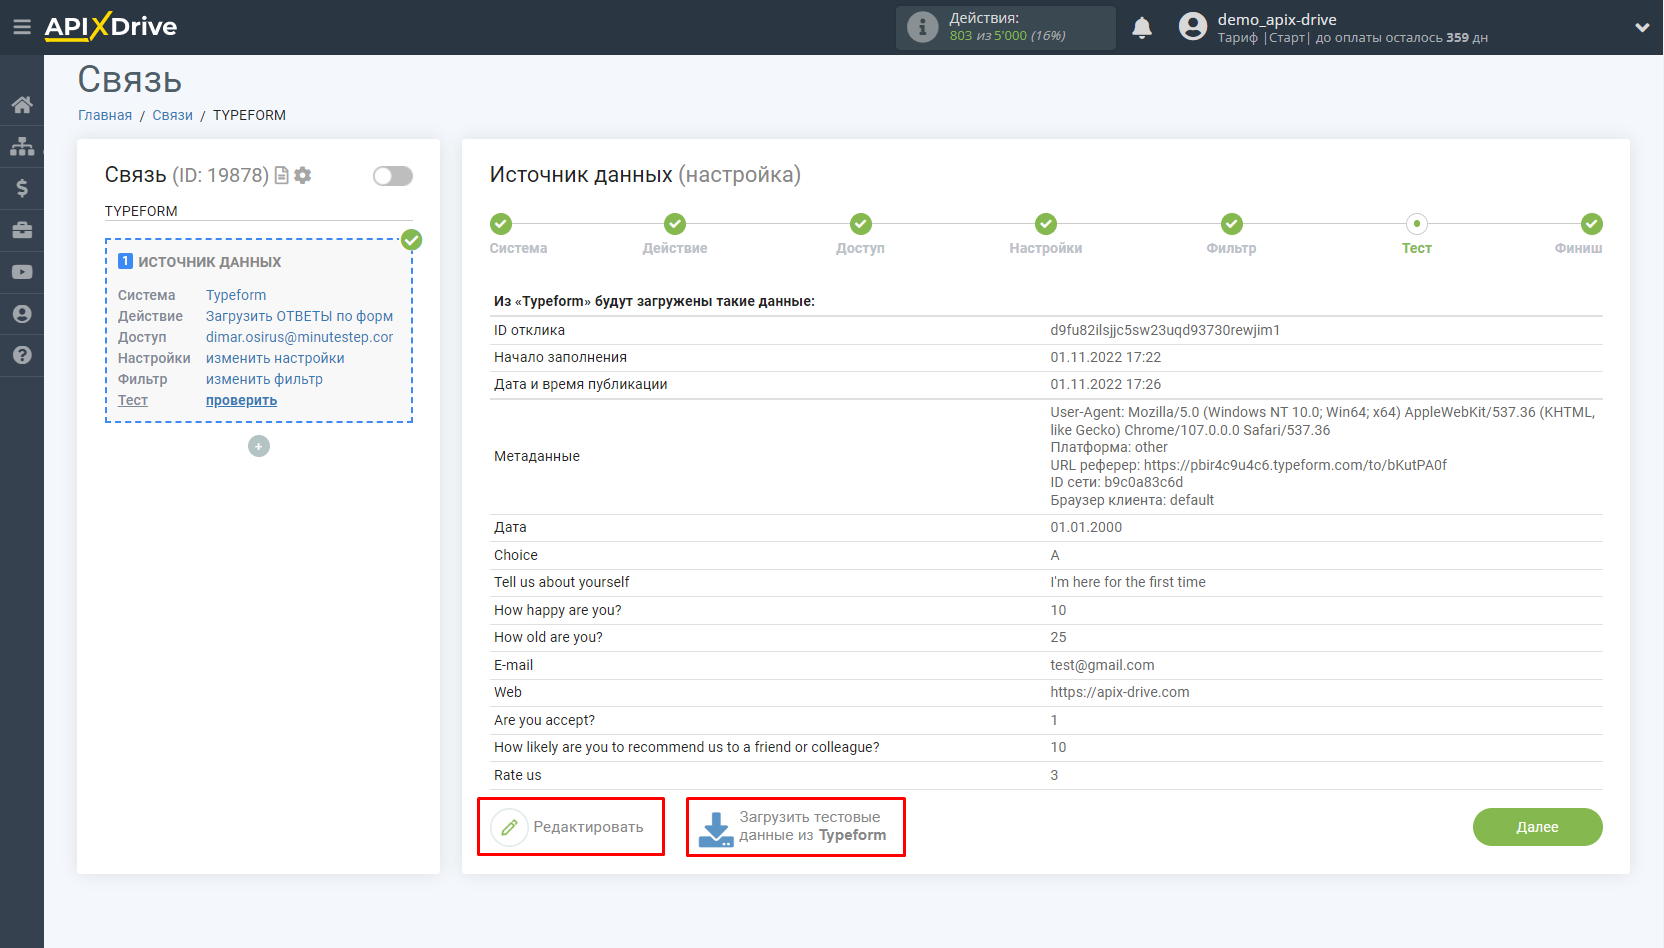Open the profile icon in sidebar
The height and width of the screenshot is (948, 1664).
click(22, 314)
